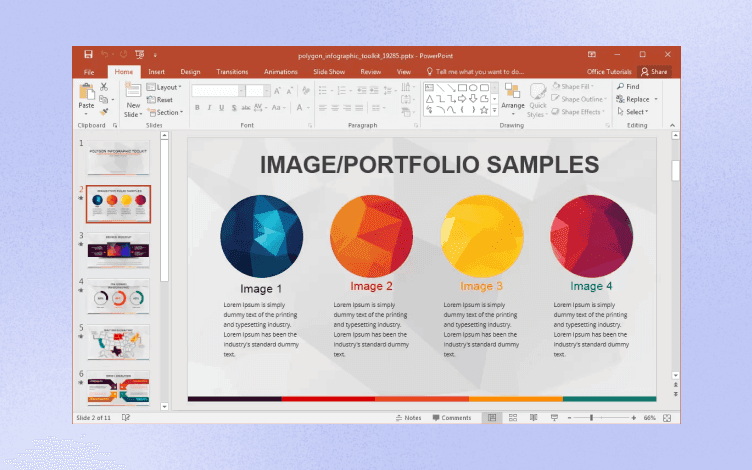Align text left
This screenshot has width=752, height=470.
[323, 108]
